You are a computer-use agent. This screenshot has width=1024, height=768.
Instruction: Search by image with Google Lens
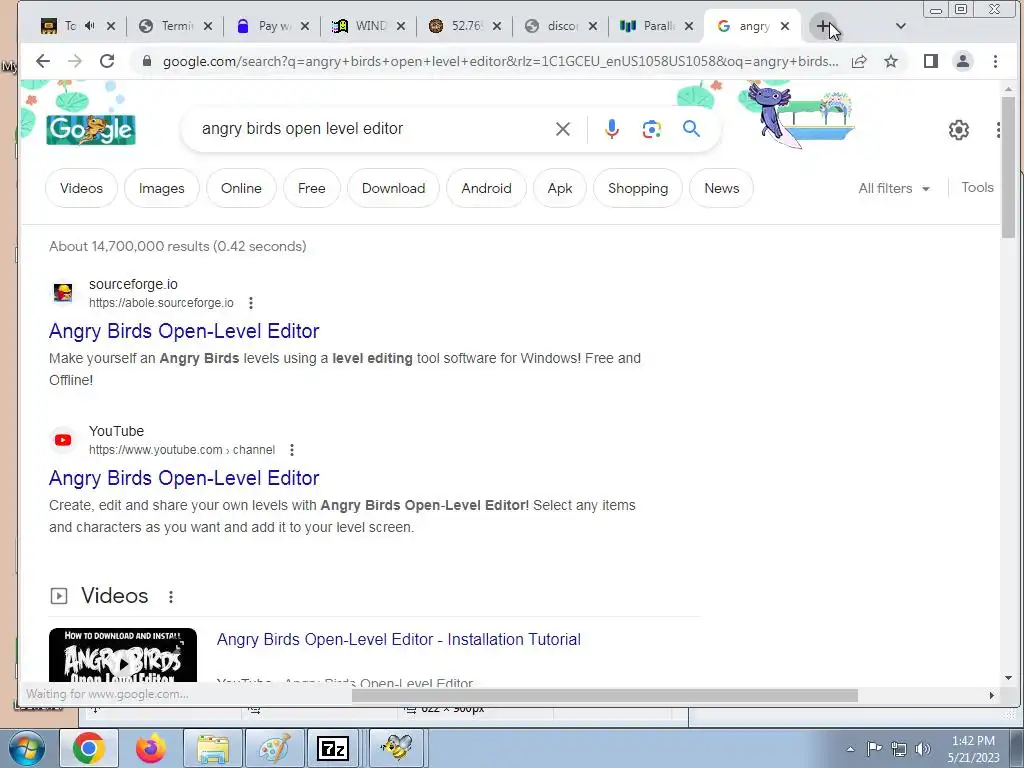[x=651, y=129]
